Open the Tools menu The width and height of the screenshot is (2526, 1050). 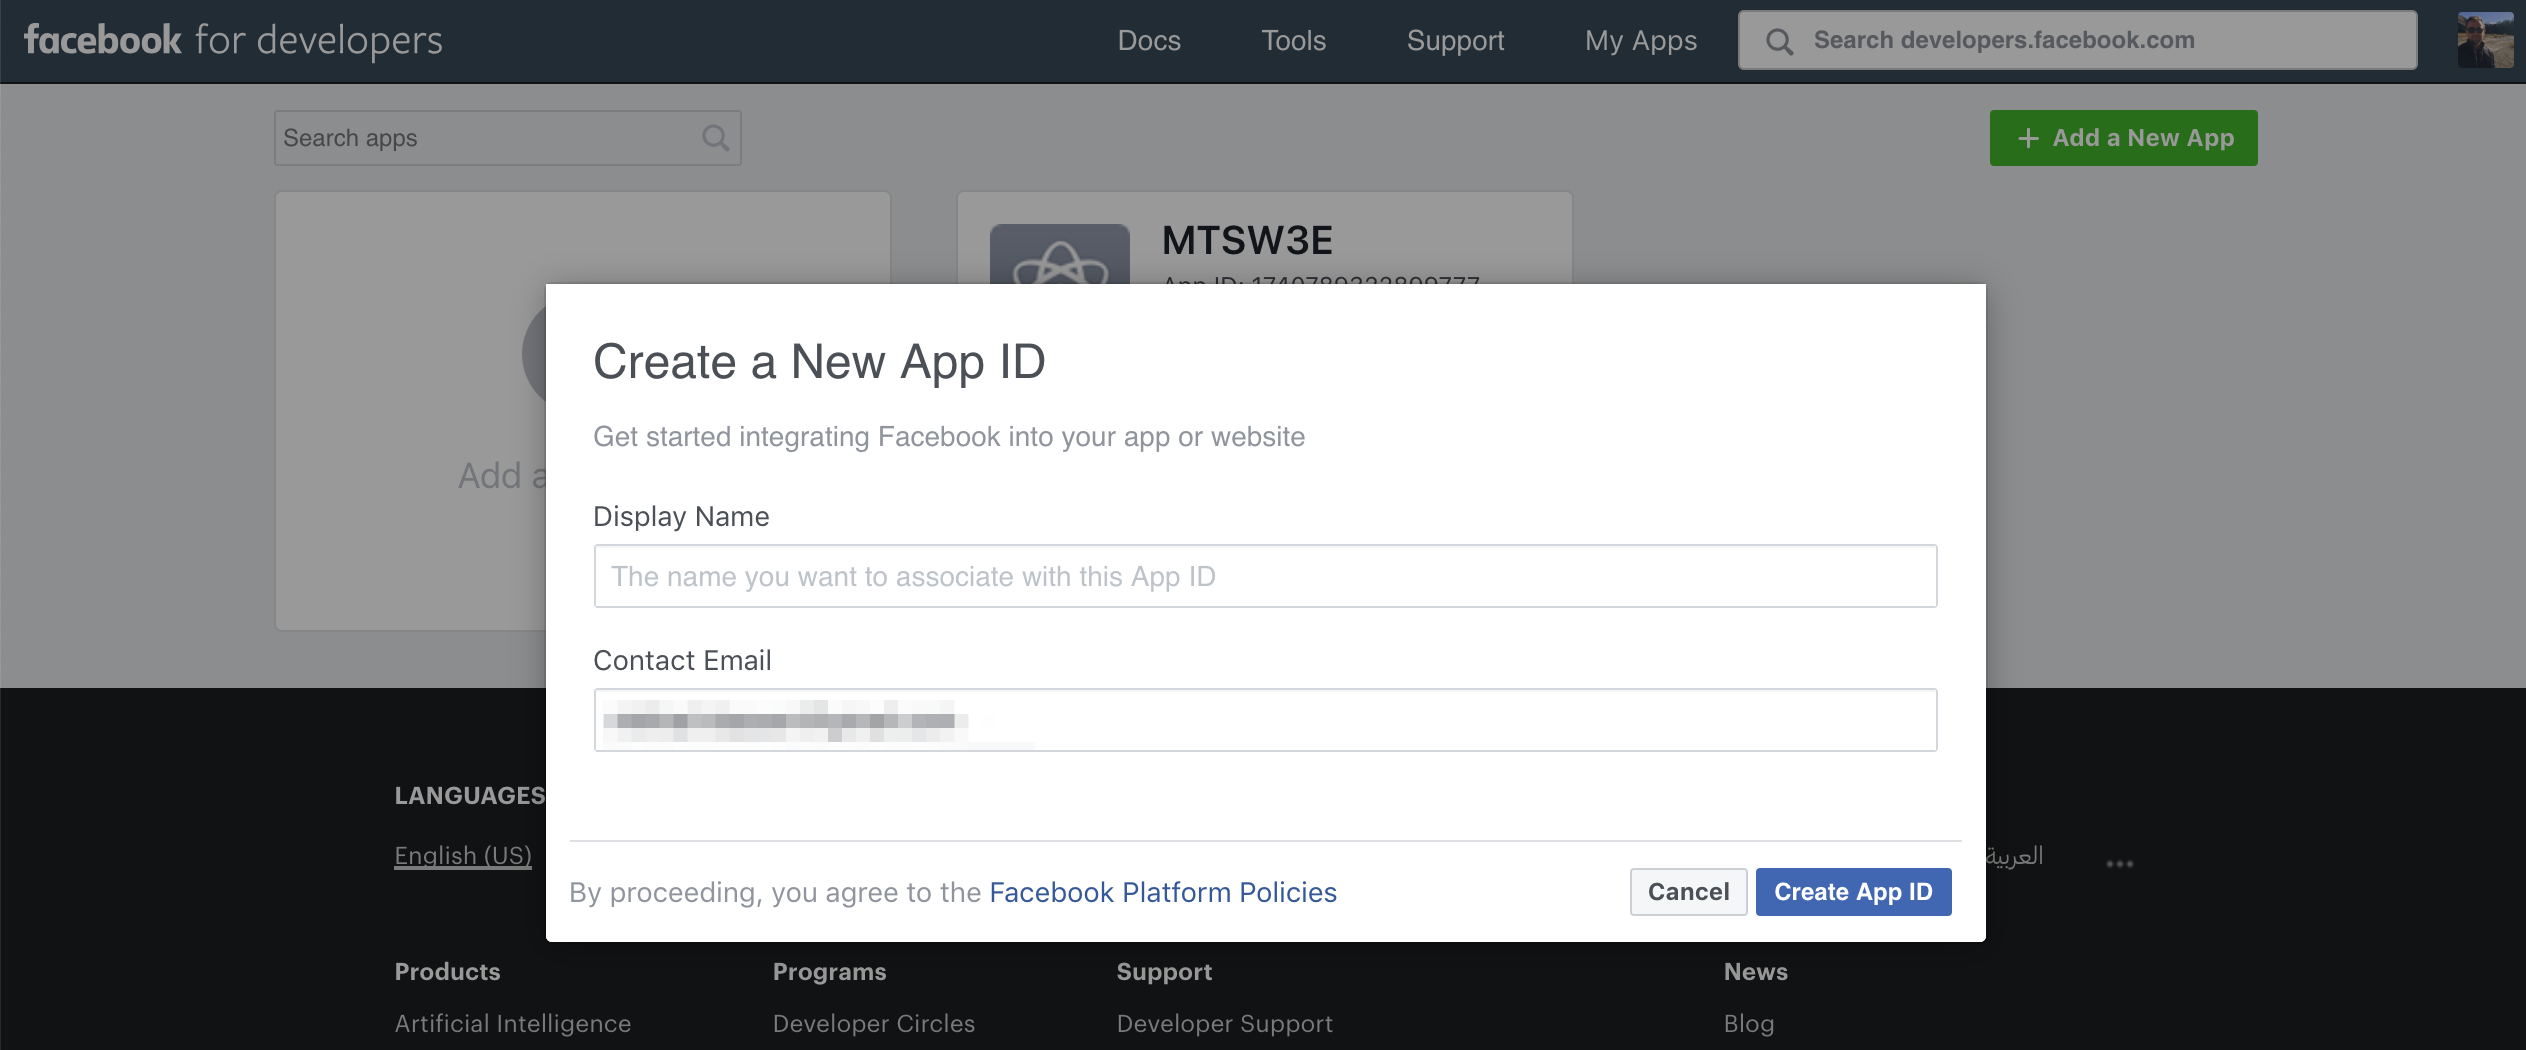click(1293, 40)
